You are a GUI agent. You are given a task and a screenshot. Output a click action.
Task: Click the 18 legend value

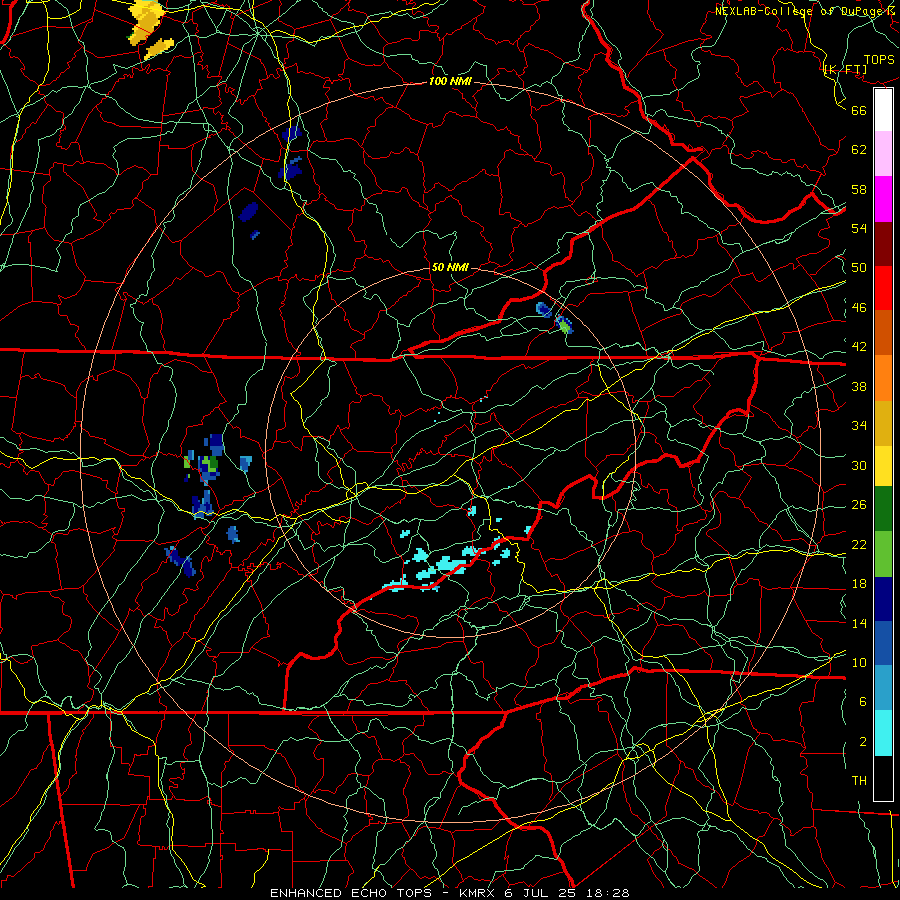[x=859, y=584]
